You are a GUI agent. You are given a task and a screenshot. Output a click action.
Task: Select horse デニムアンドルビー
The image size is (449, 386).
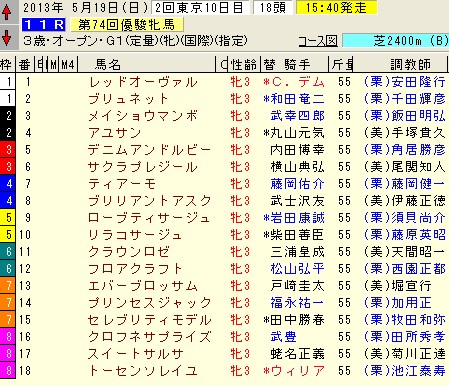pos(149,150)
